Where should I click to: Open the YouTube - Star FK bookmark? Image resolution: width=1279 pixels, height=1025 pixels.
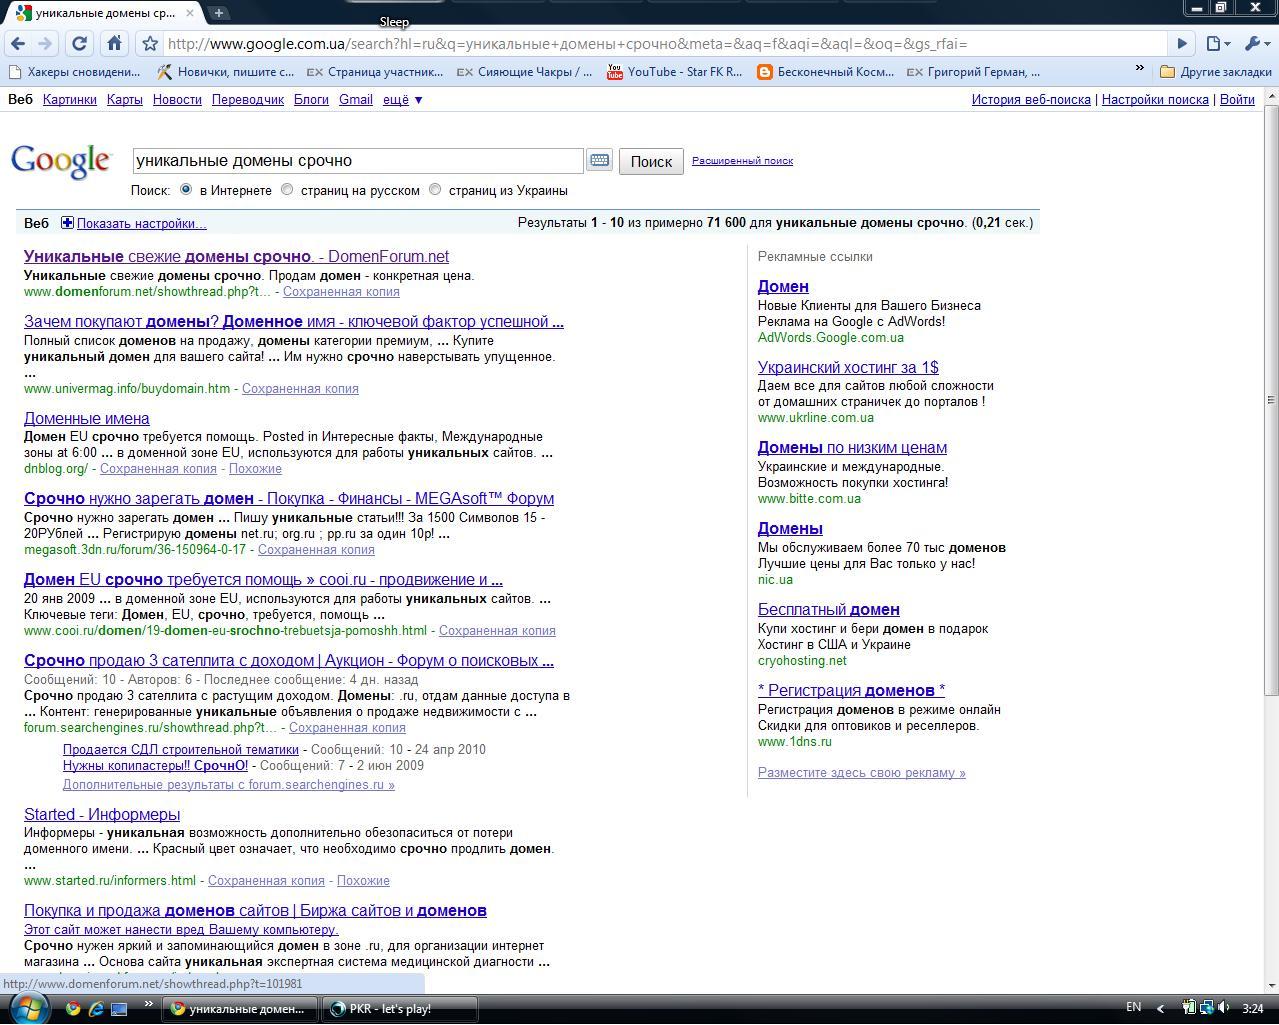pyautogui.click(x=675, y=72)
